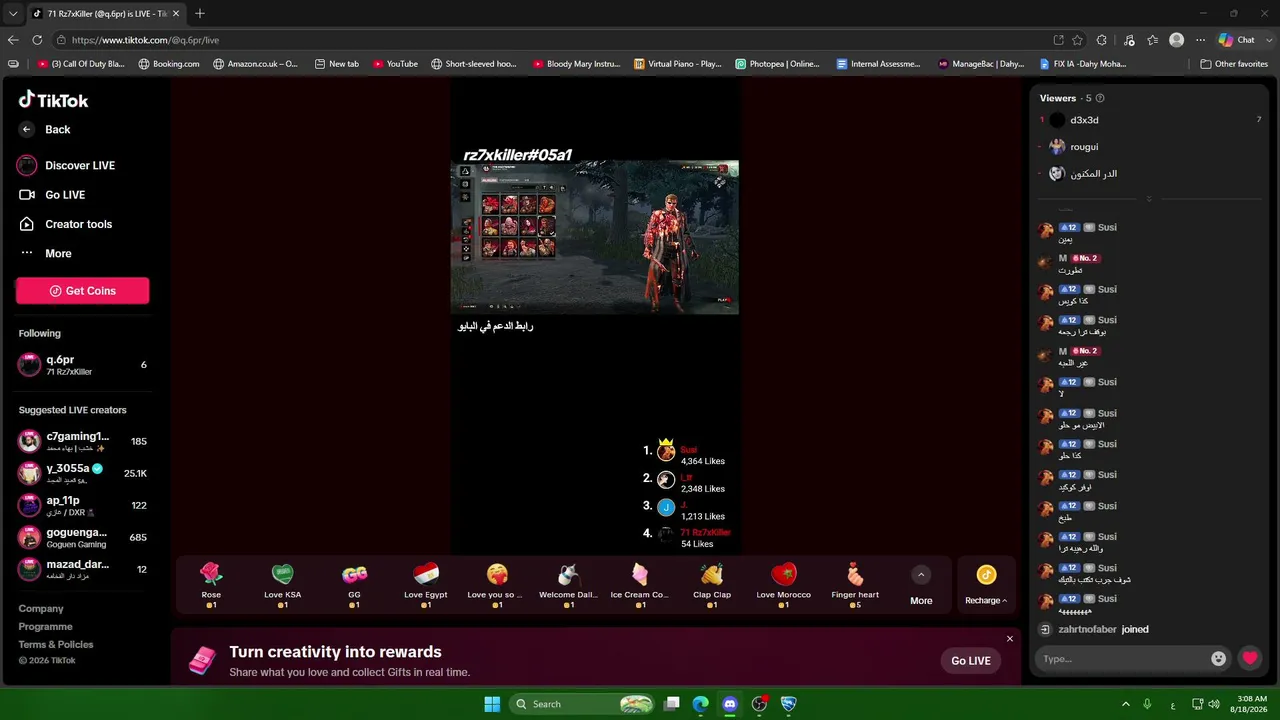Click the taskbar Search box

[583, 704]
